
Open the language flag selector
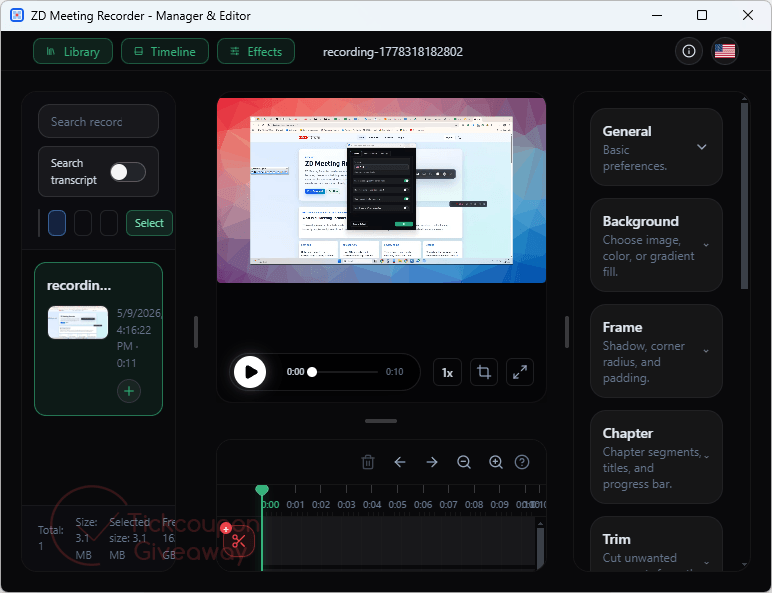[x=725, y=51]
